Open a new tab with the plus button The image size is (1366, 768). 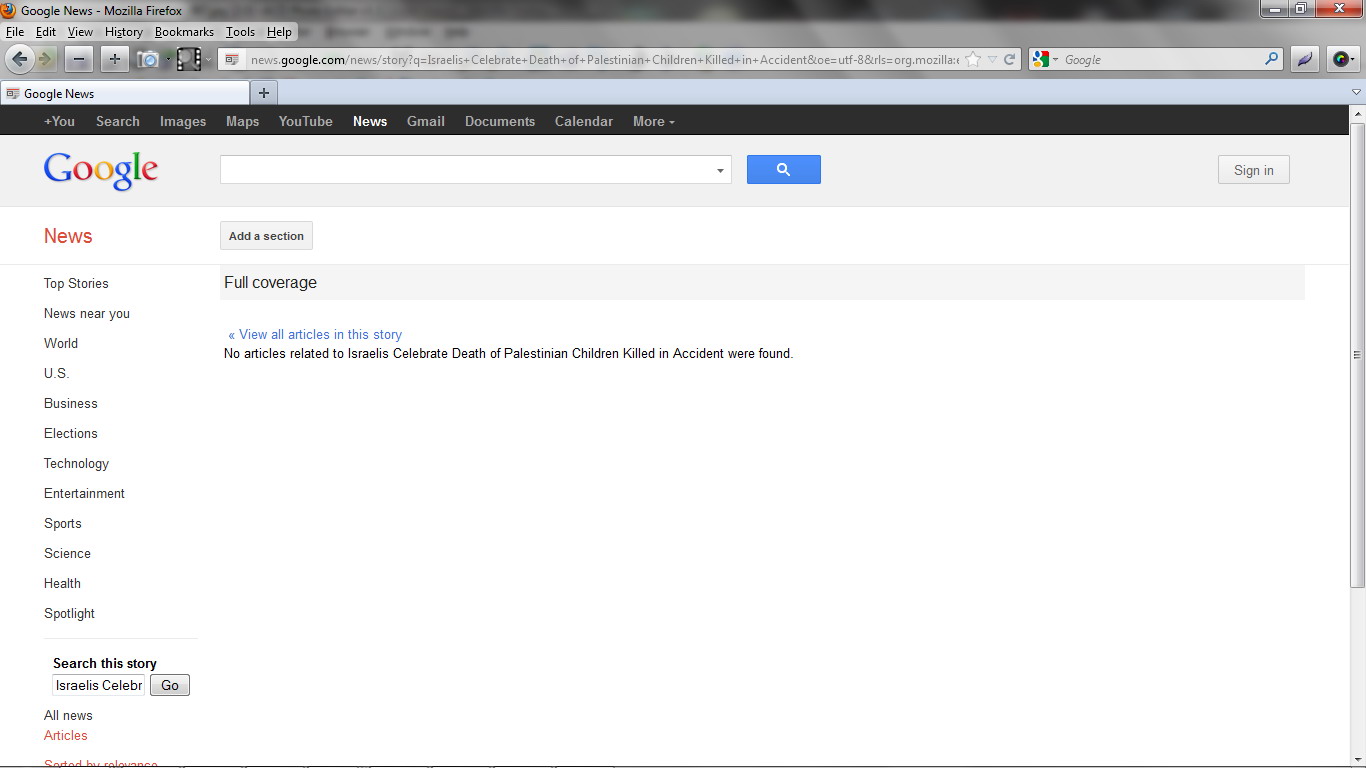264,93
